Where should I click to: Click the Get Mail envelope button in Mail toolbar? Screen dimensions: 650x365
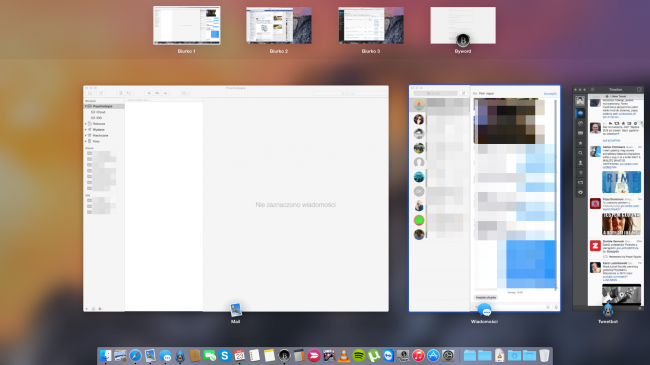point(90,93)
